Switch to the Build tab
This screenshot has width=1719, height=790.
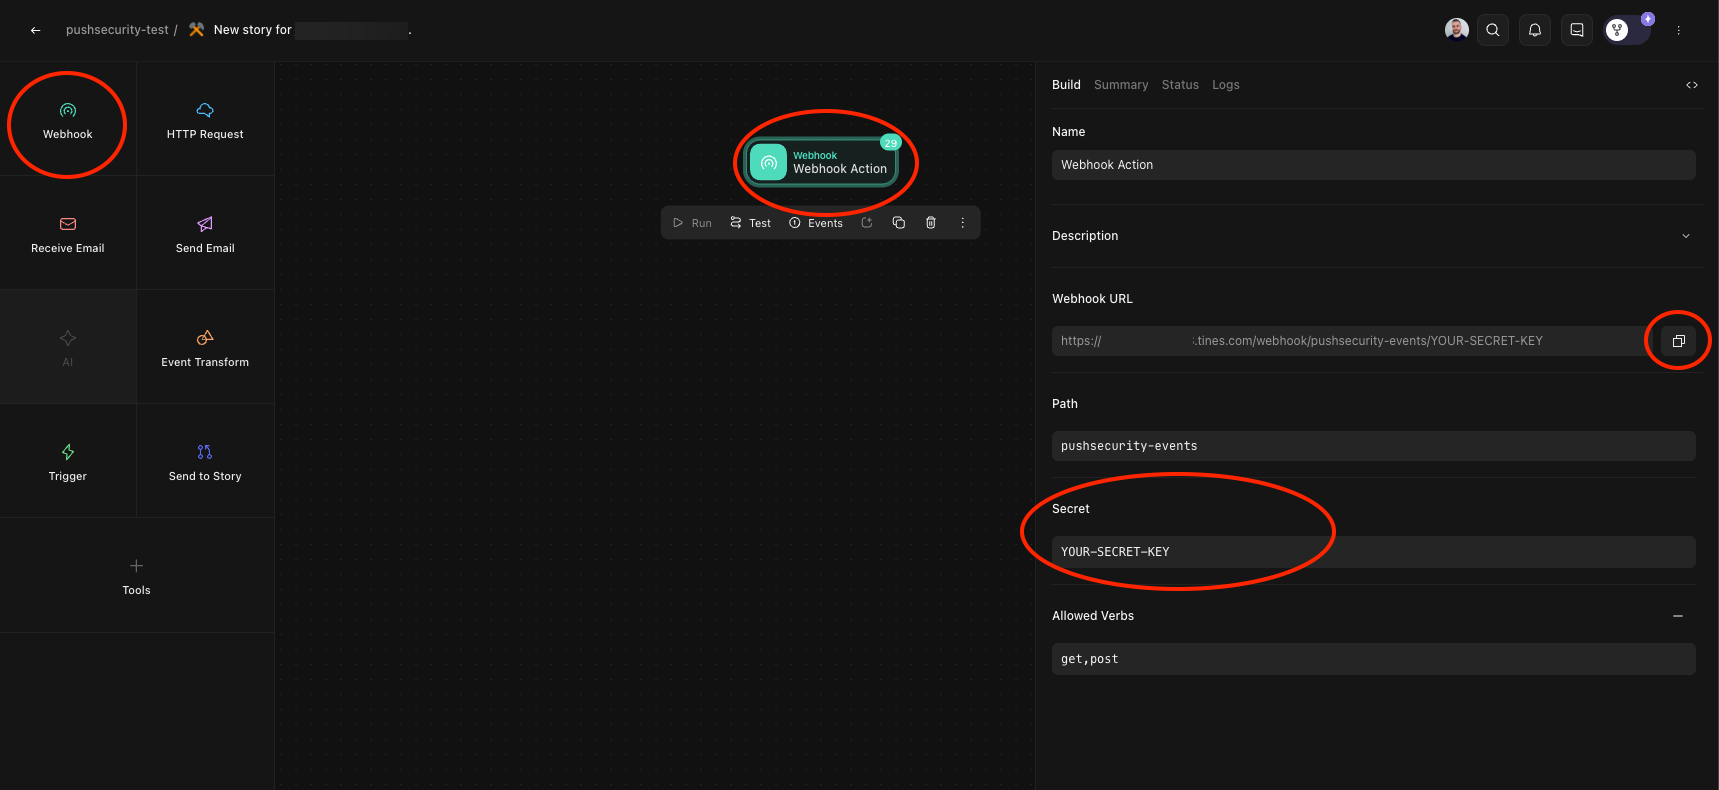tap(1066, 85)
